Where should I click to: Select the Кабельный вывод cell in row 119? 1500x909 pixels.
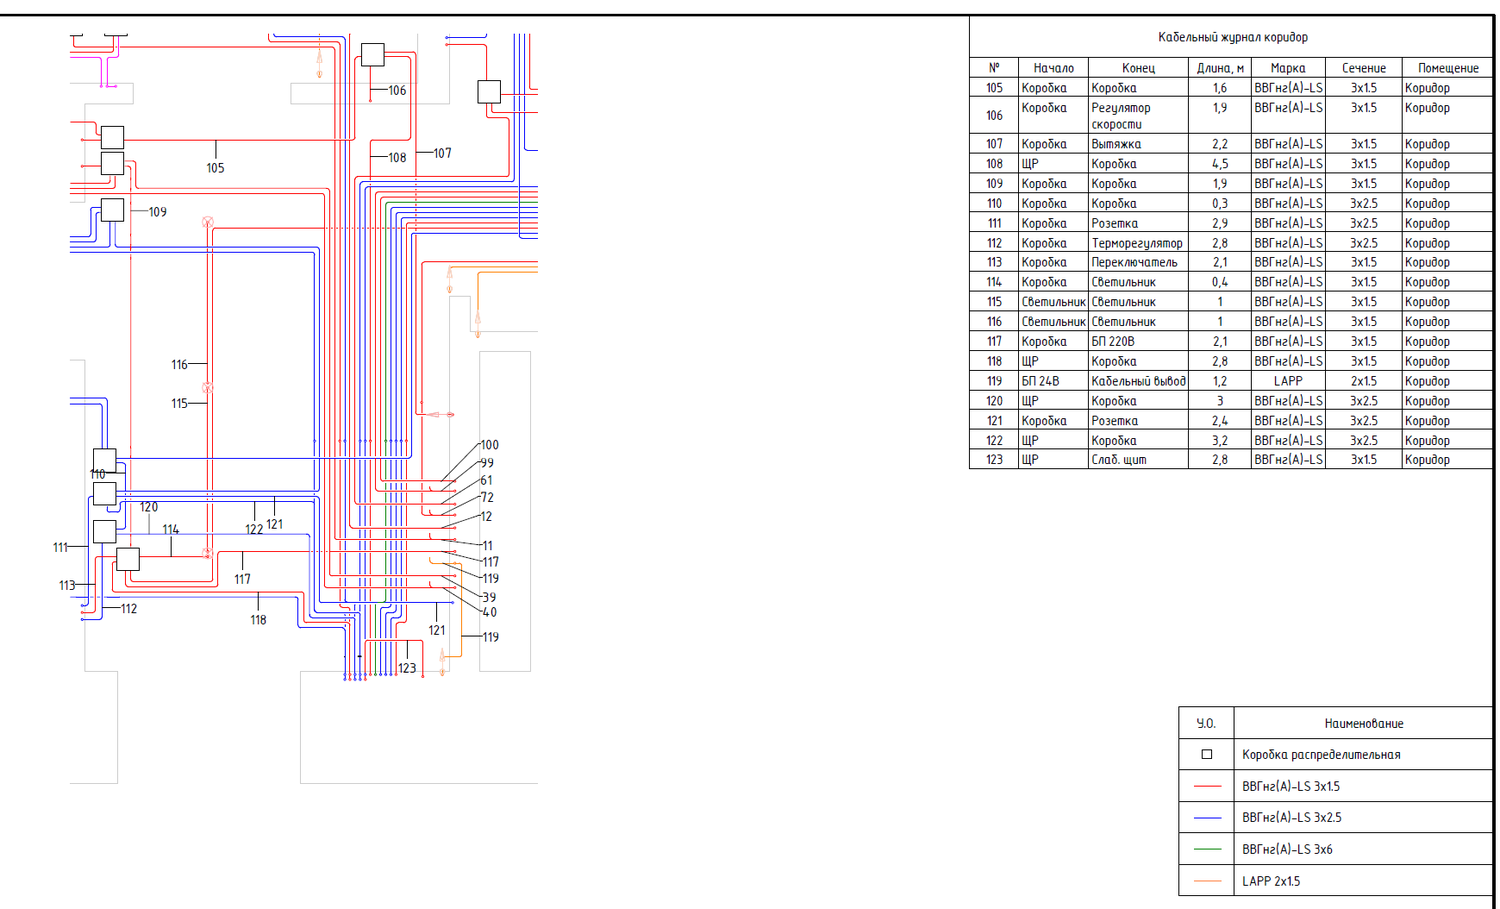click(1138, 381)
